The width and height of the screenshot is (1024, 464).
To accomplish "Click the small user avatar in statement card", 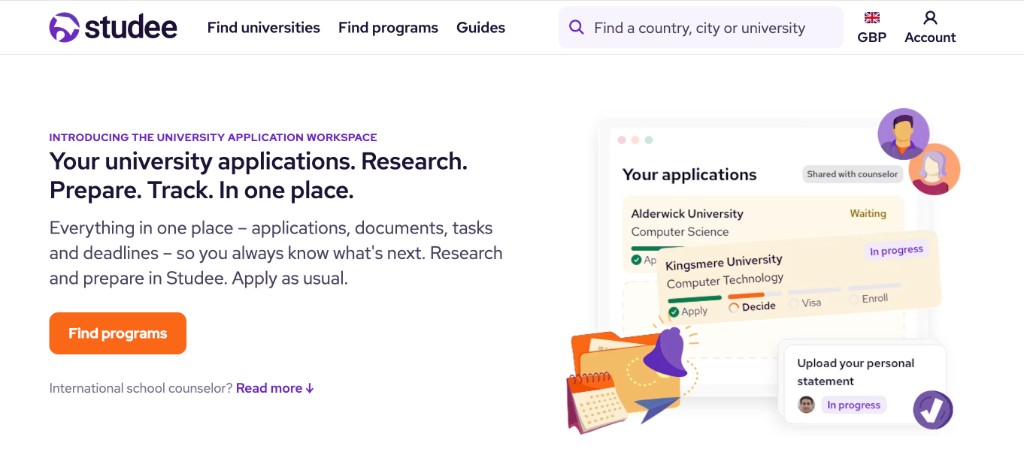I will [807, 405].
